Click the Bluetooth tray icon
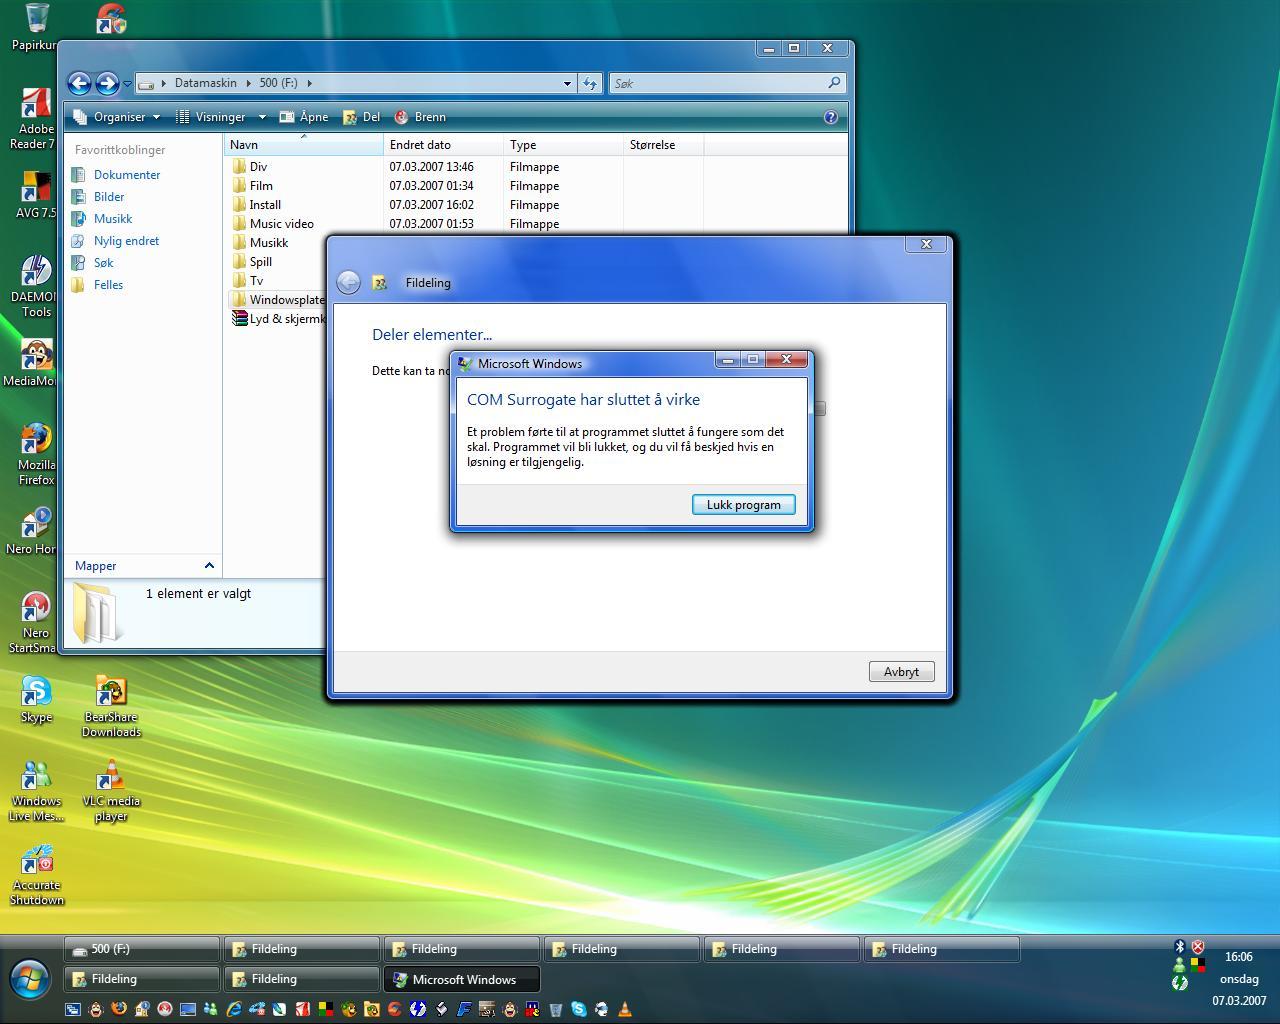 [1179, 946]
